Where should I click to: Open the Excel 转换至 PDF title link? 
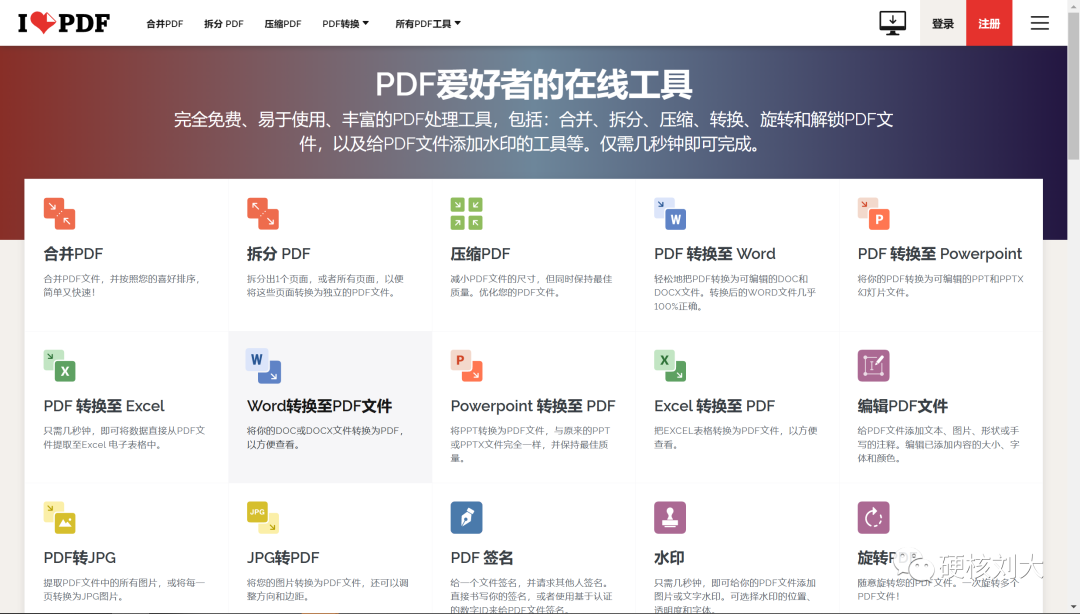[x=714, y=406]
